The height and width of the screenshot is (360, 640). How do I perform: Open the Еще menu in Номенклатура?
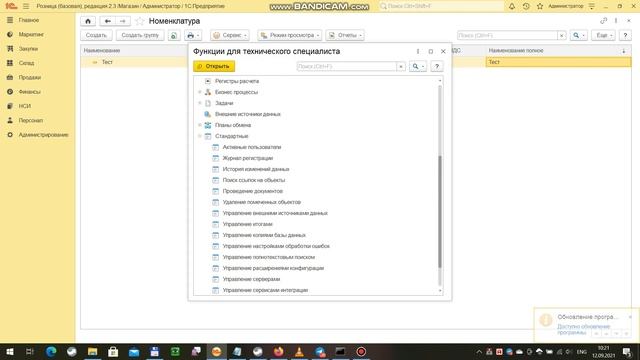[603, 36]
